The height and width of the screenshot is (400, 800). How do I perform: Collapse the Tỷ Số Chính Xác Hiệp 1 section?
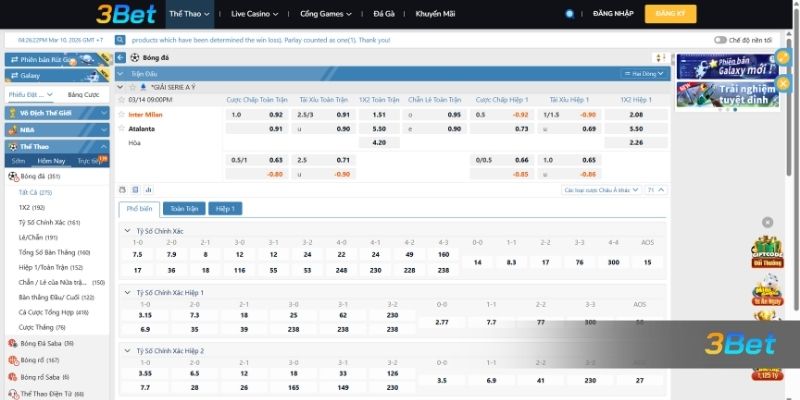[x=126, y=291]
